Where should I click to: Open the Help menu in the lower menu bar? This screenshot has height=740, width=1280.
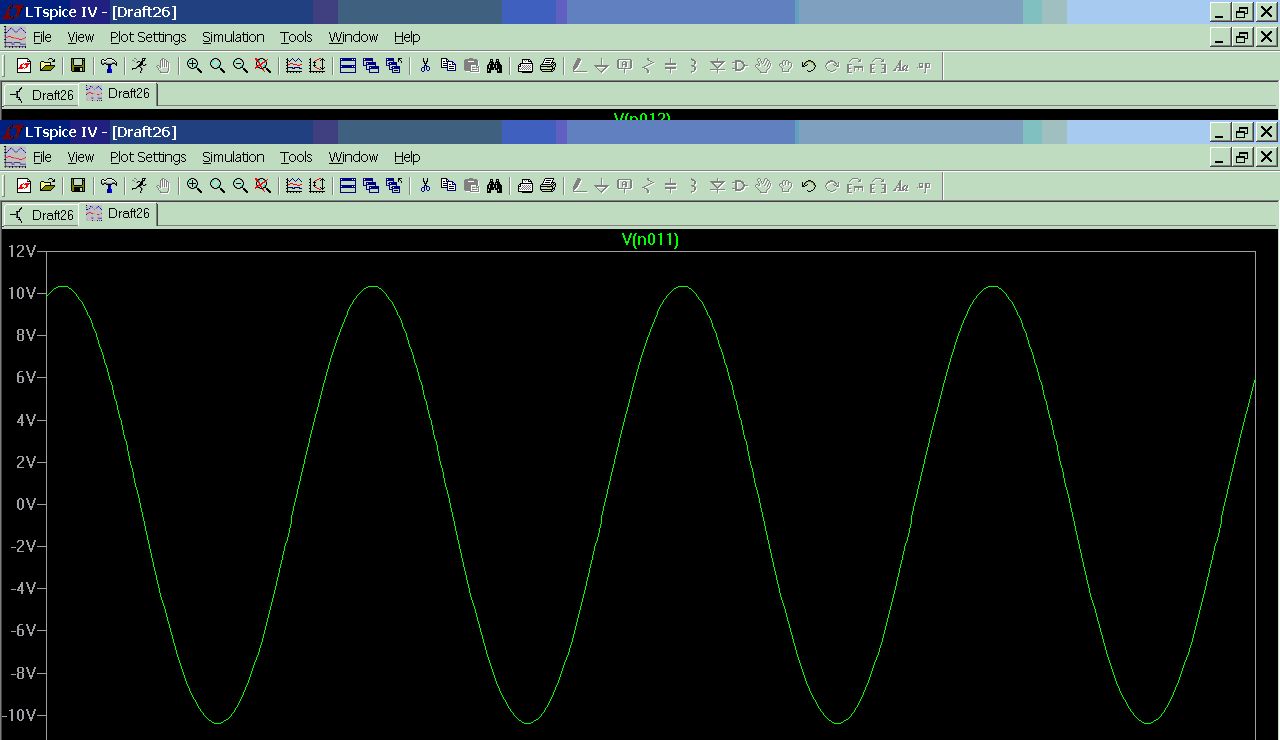pos(407,157)
